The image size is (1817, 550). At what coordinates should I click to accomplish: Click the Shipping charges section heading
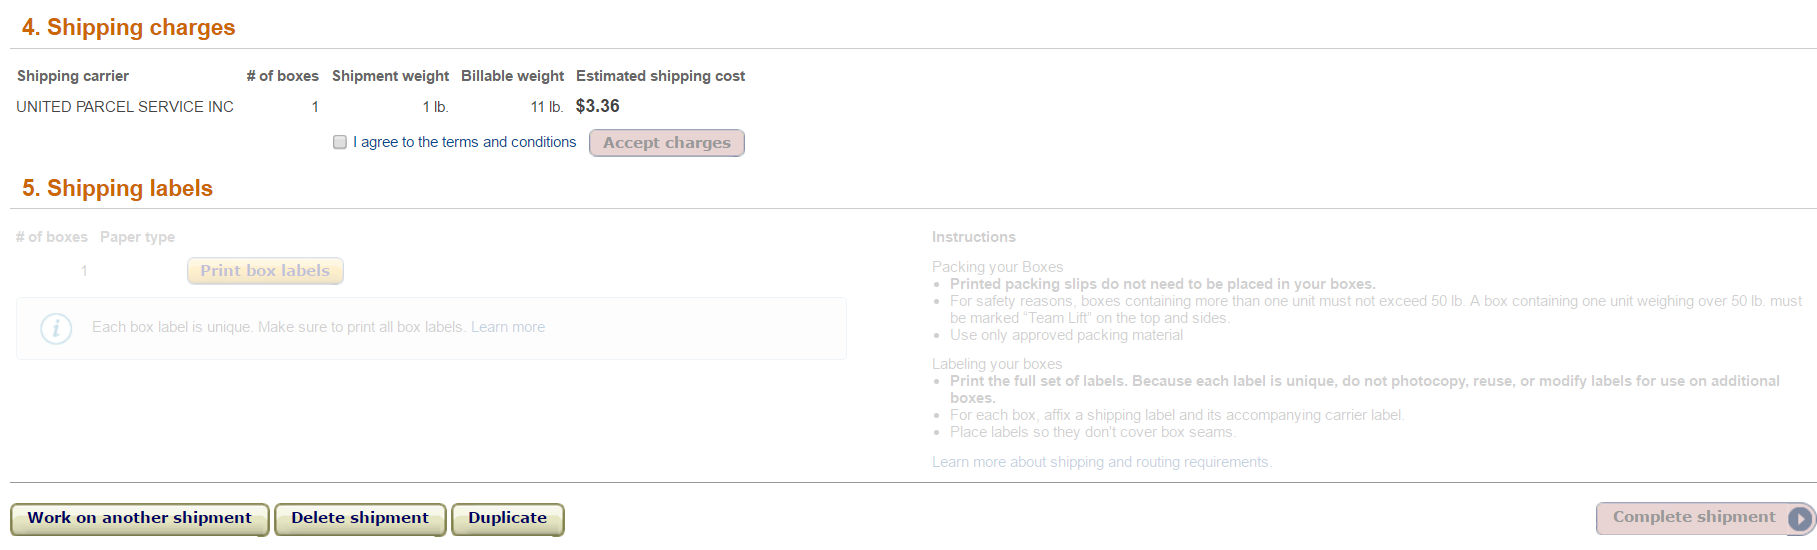(129, 27)
